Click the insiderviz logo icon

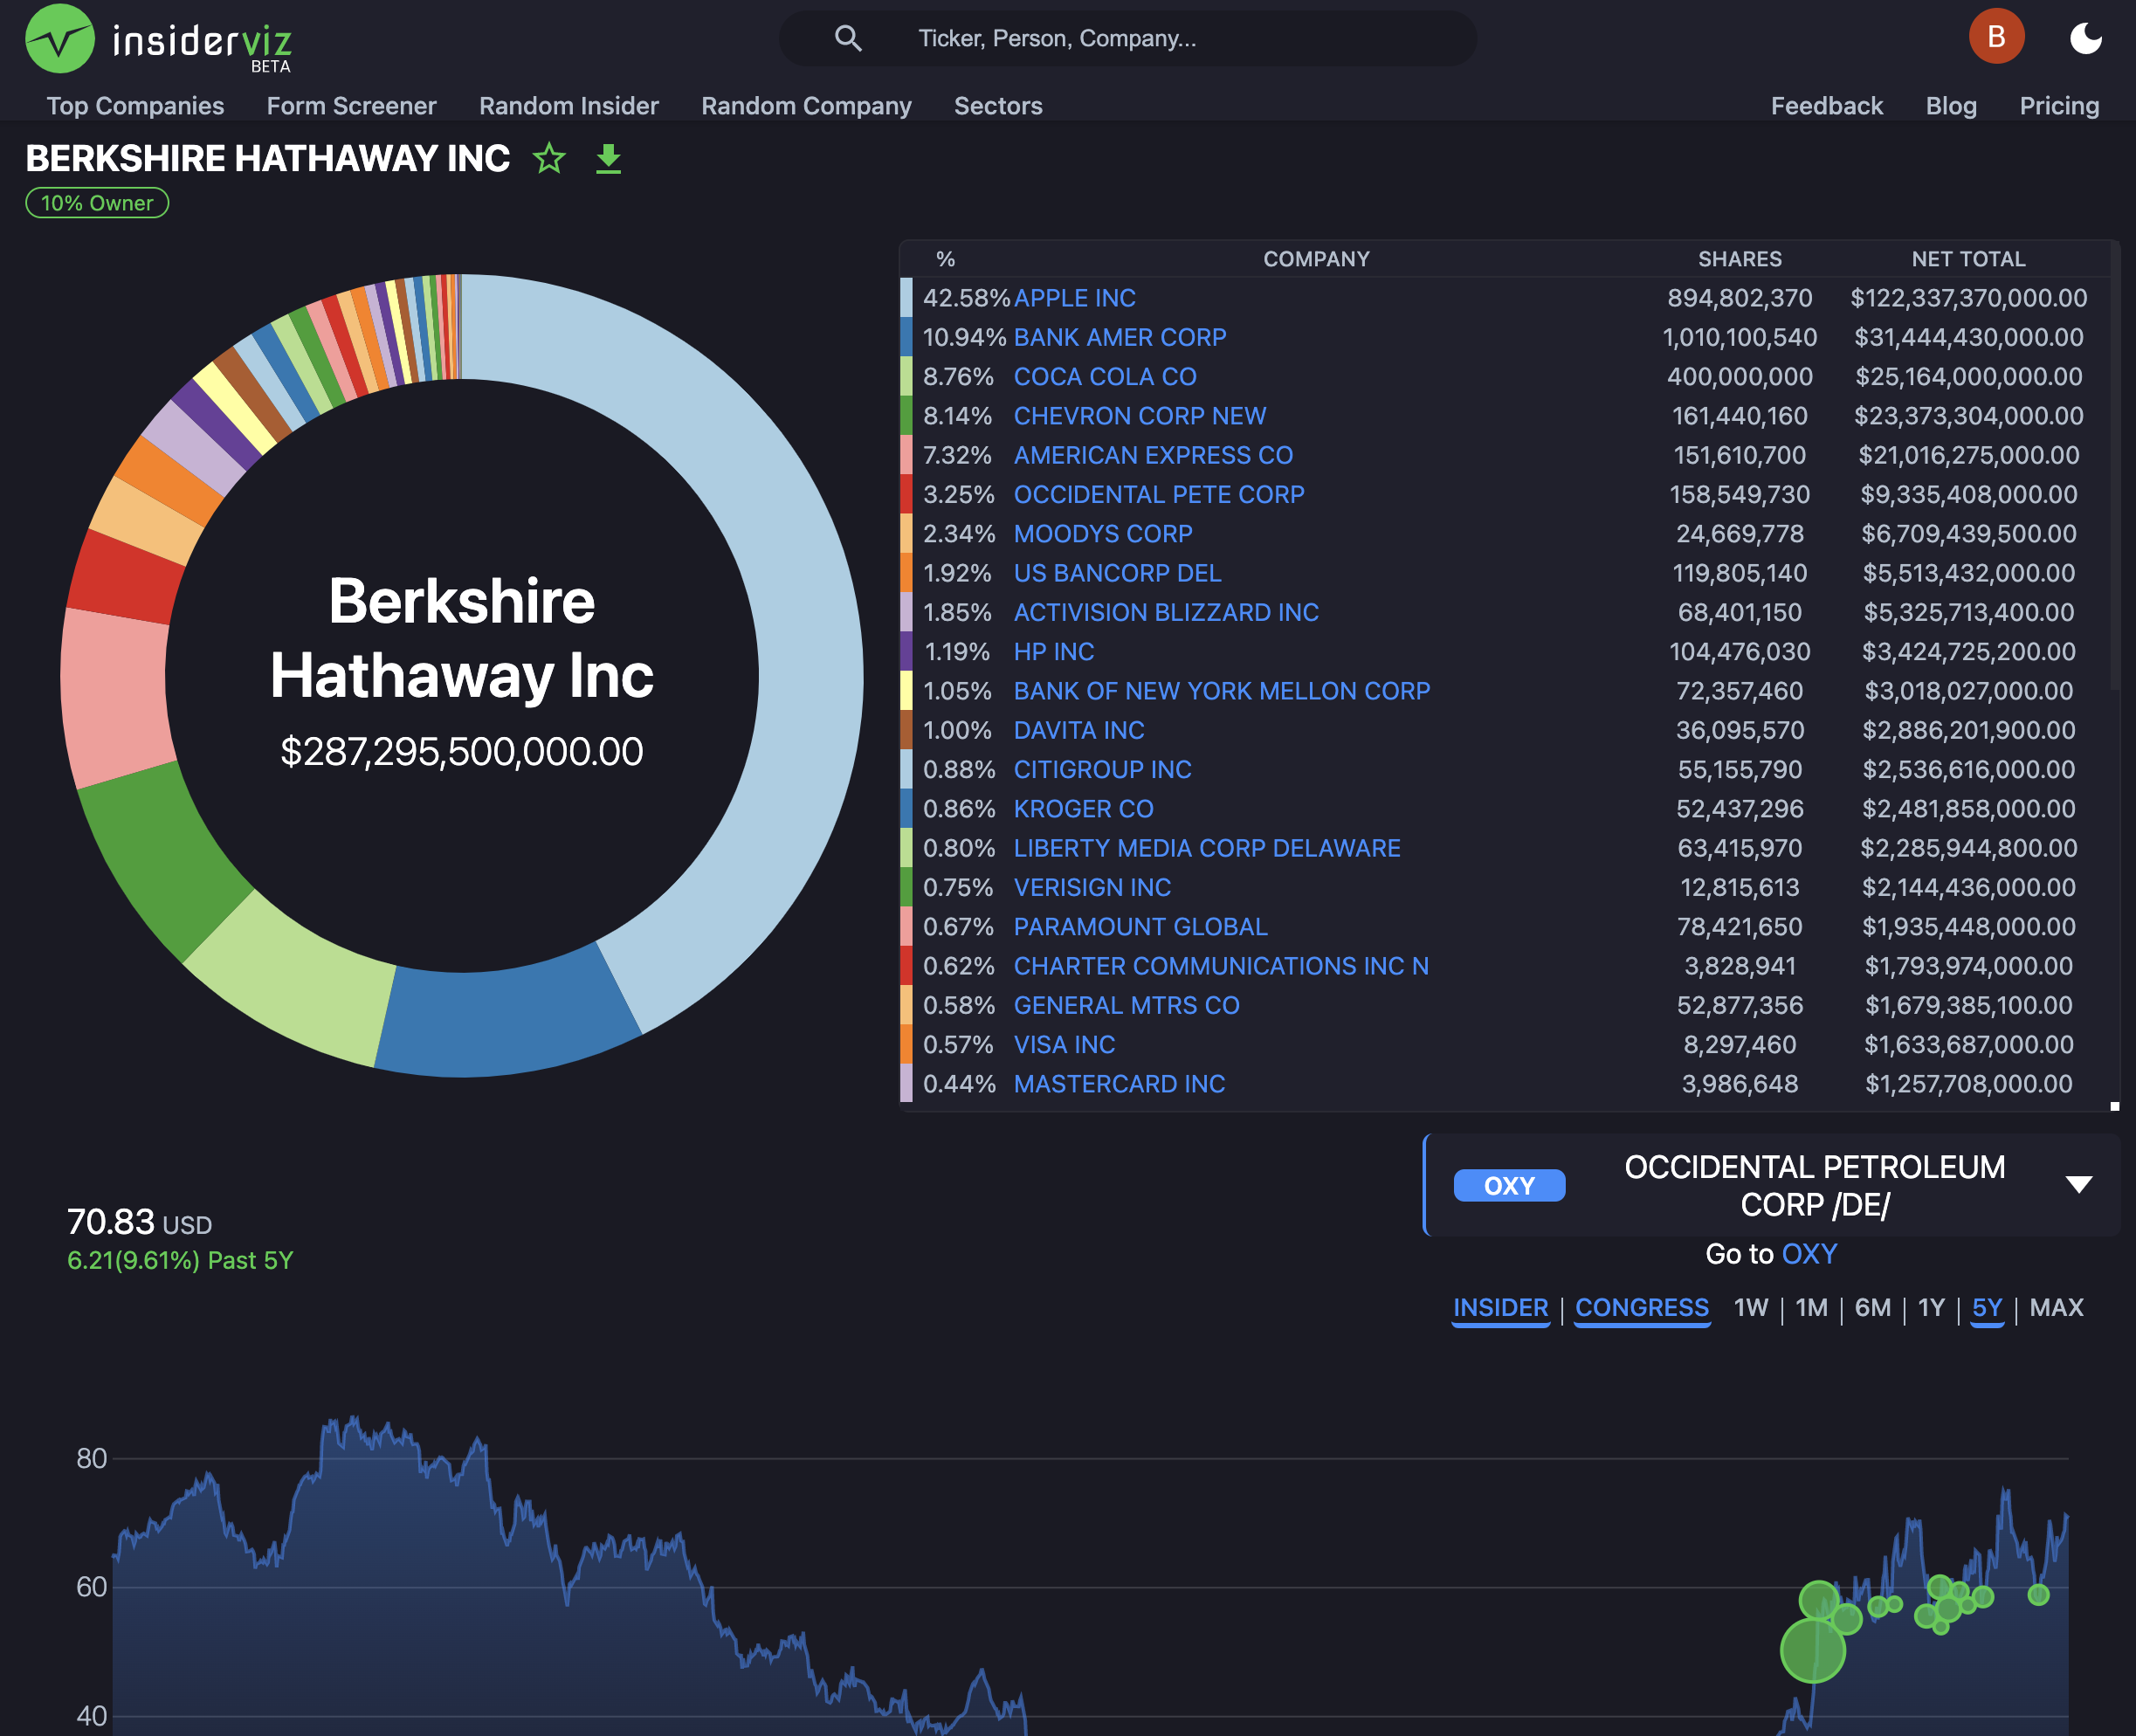[59, 39]
